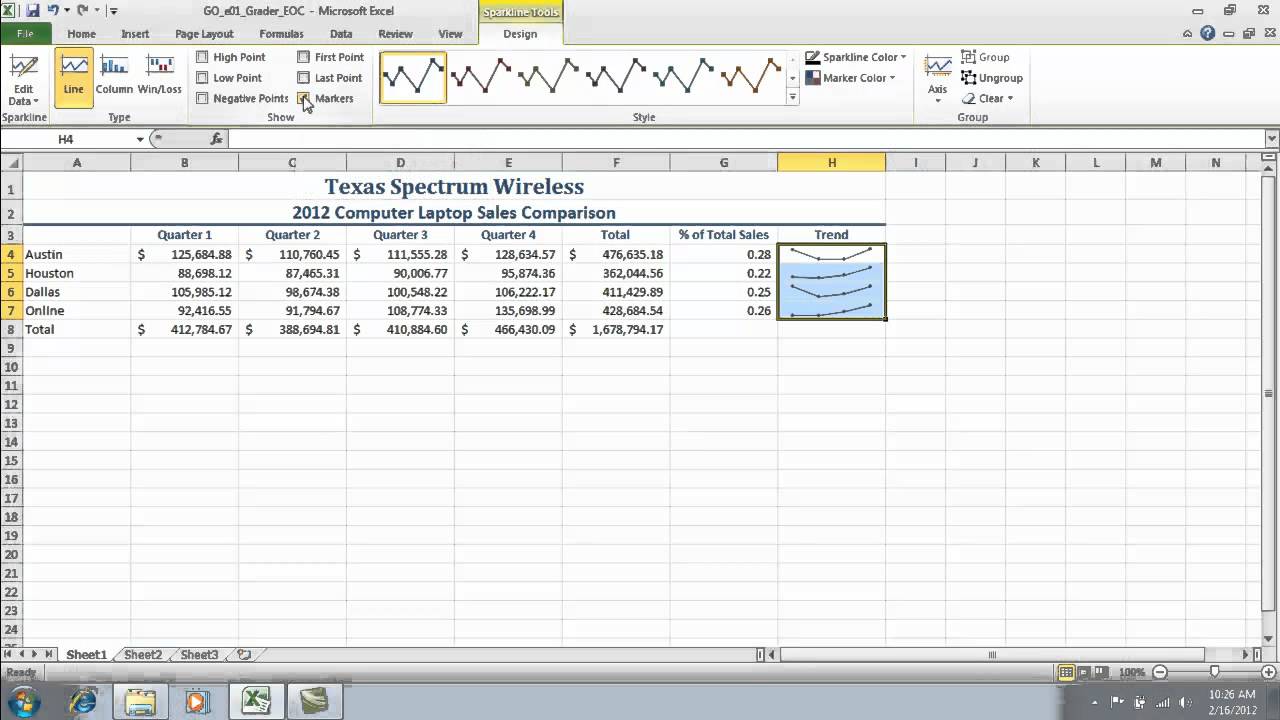This screenshot has height=720, width=1280.
Task: Enable the High Point checkbox
Action: coord(202,57)
